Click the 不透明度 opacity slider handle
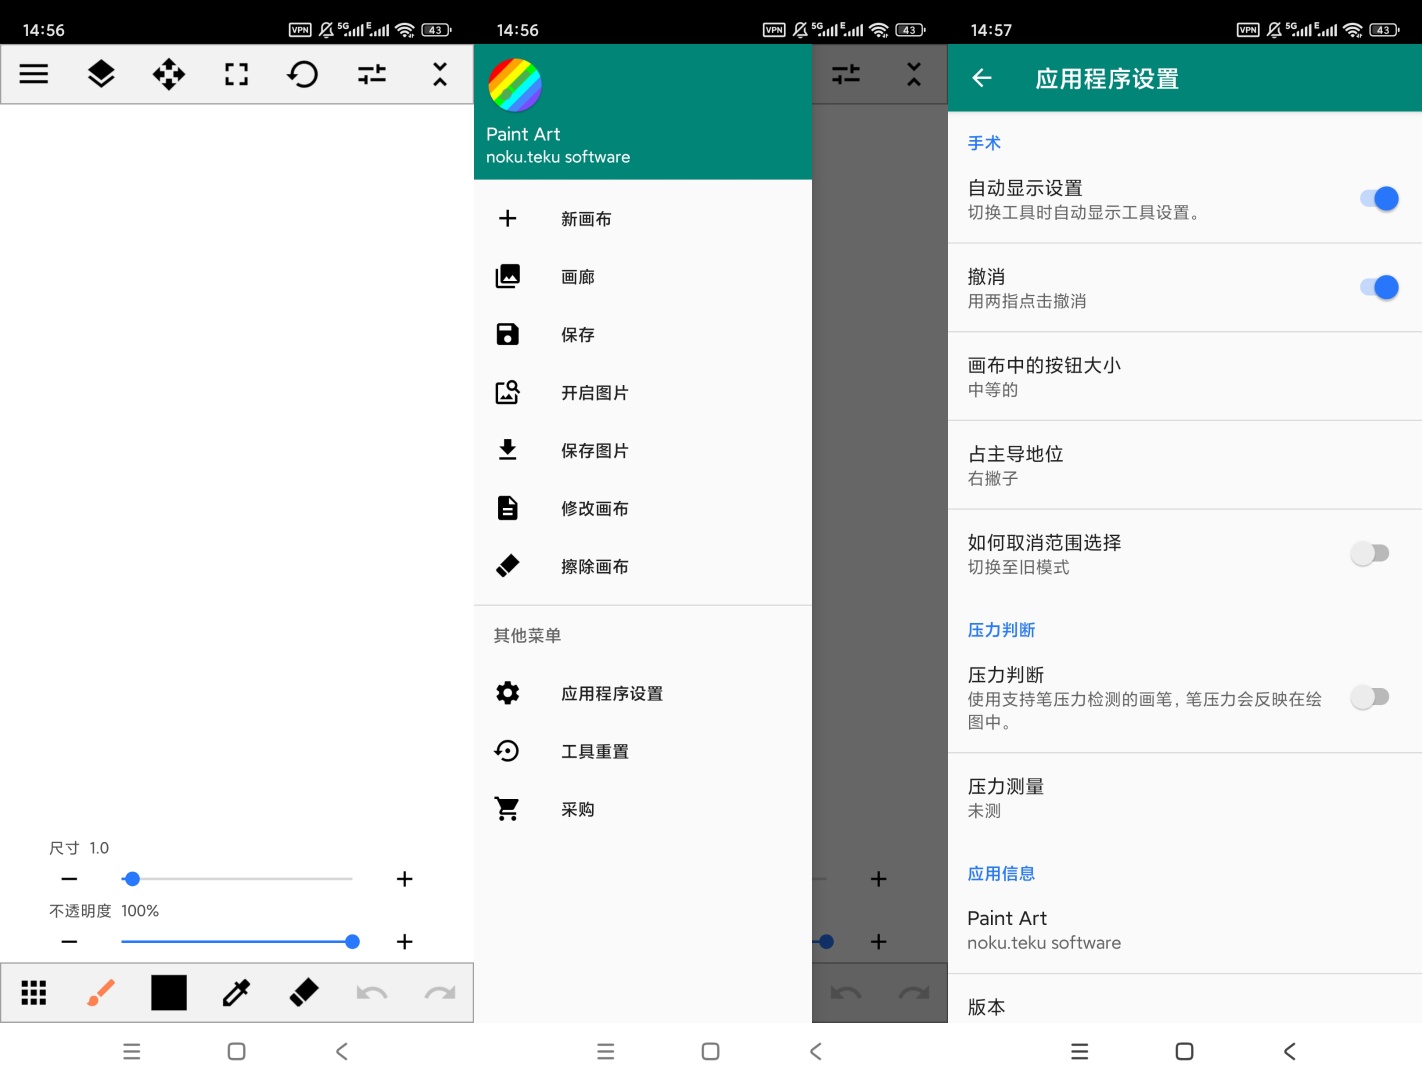Image resolution: width=1422 pixels, height=1080 pixels. pyautogui.click(x=352, y=941)
